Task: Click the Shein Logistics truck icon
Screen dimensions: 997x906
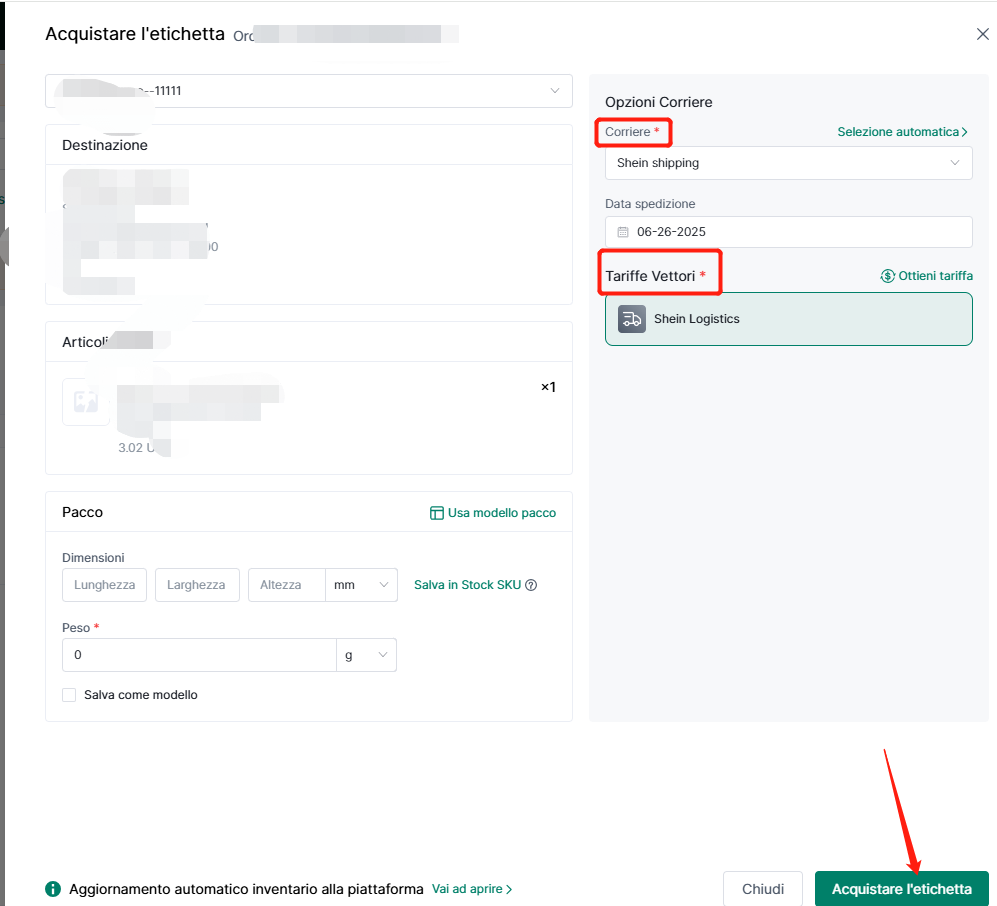Action: (631, 319)
